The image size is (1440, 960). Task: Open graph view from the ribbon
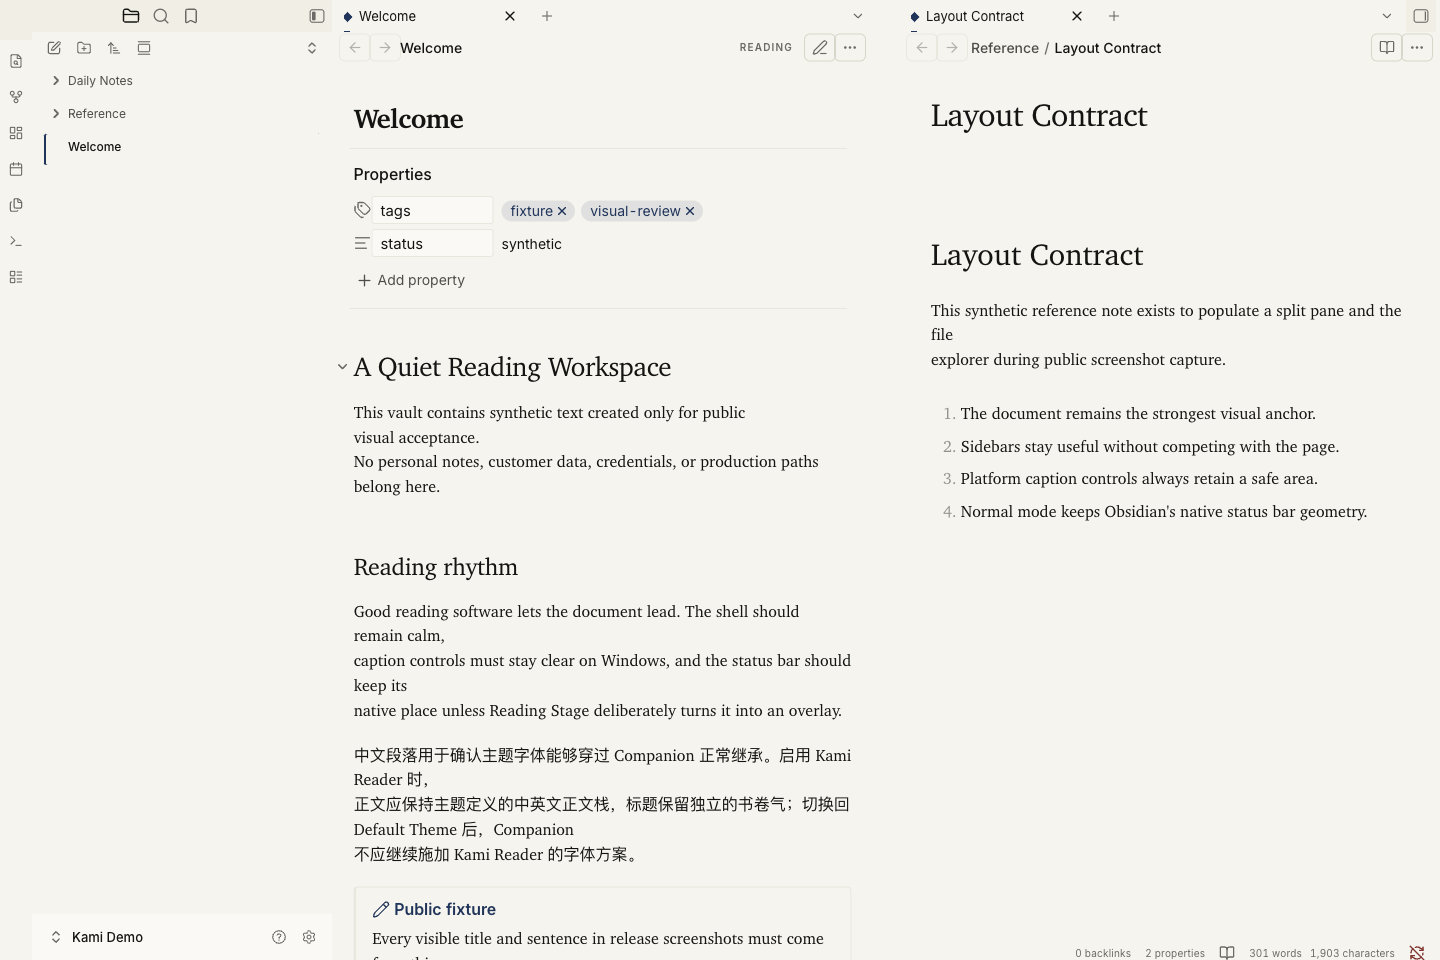click(16, 97)
